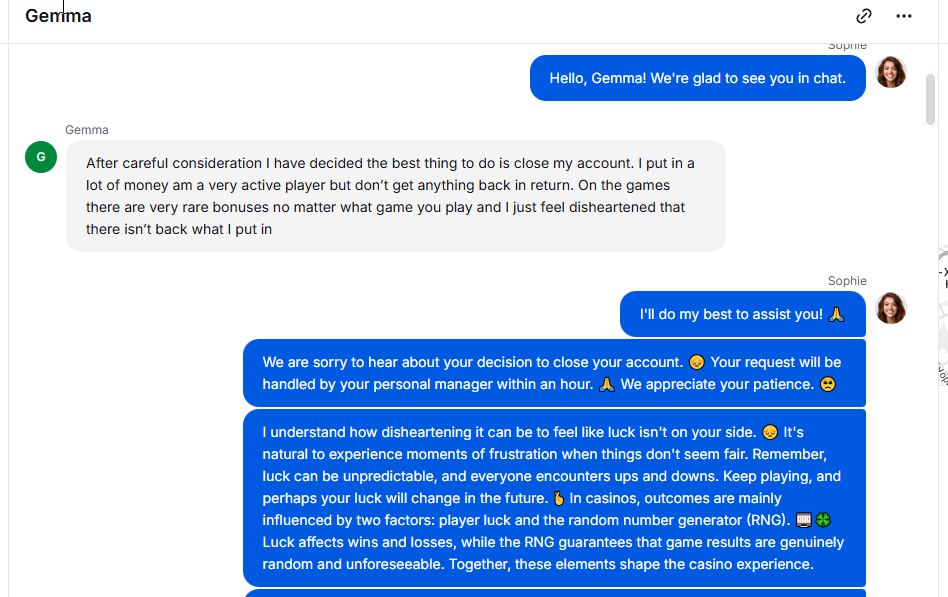This screenshot has height=597, width=948.
Task: Click the "Gemma" chat title
Action: (58, 16)
